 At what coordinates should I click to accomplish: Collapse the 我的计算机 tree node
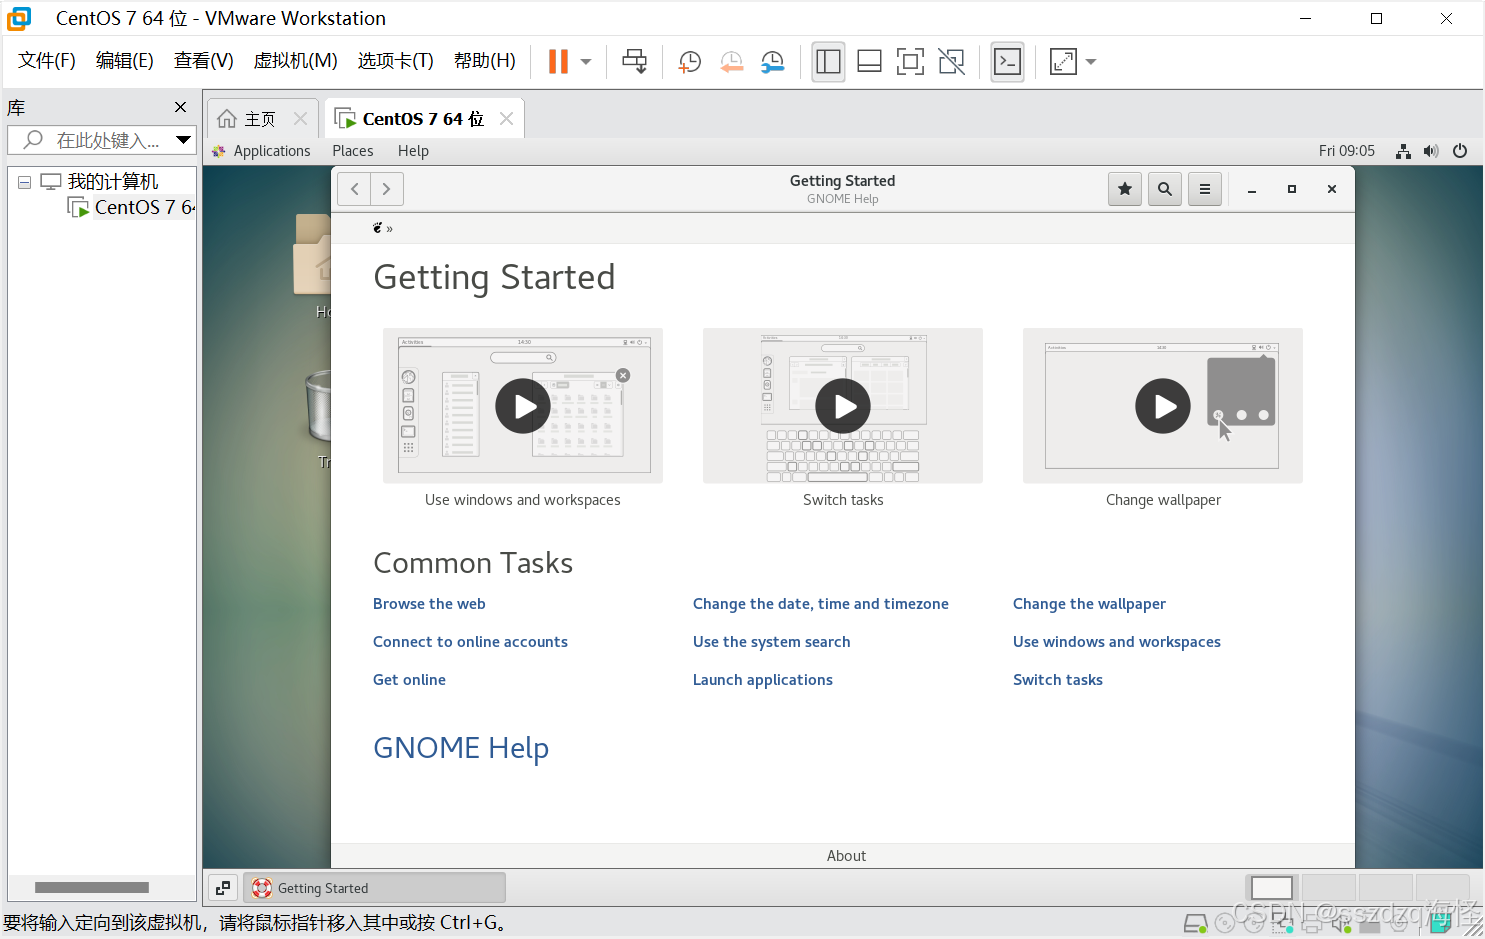pos(24,182)
